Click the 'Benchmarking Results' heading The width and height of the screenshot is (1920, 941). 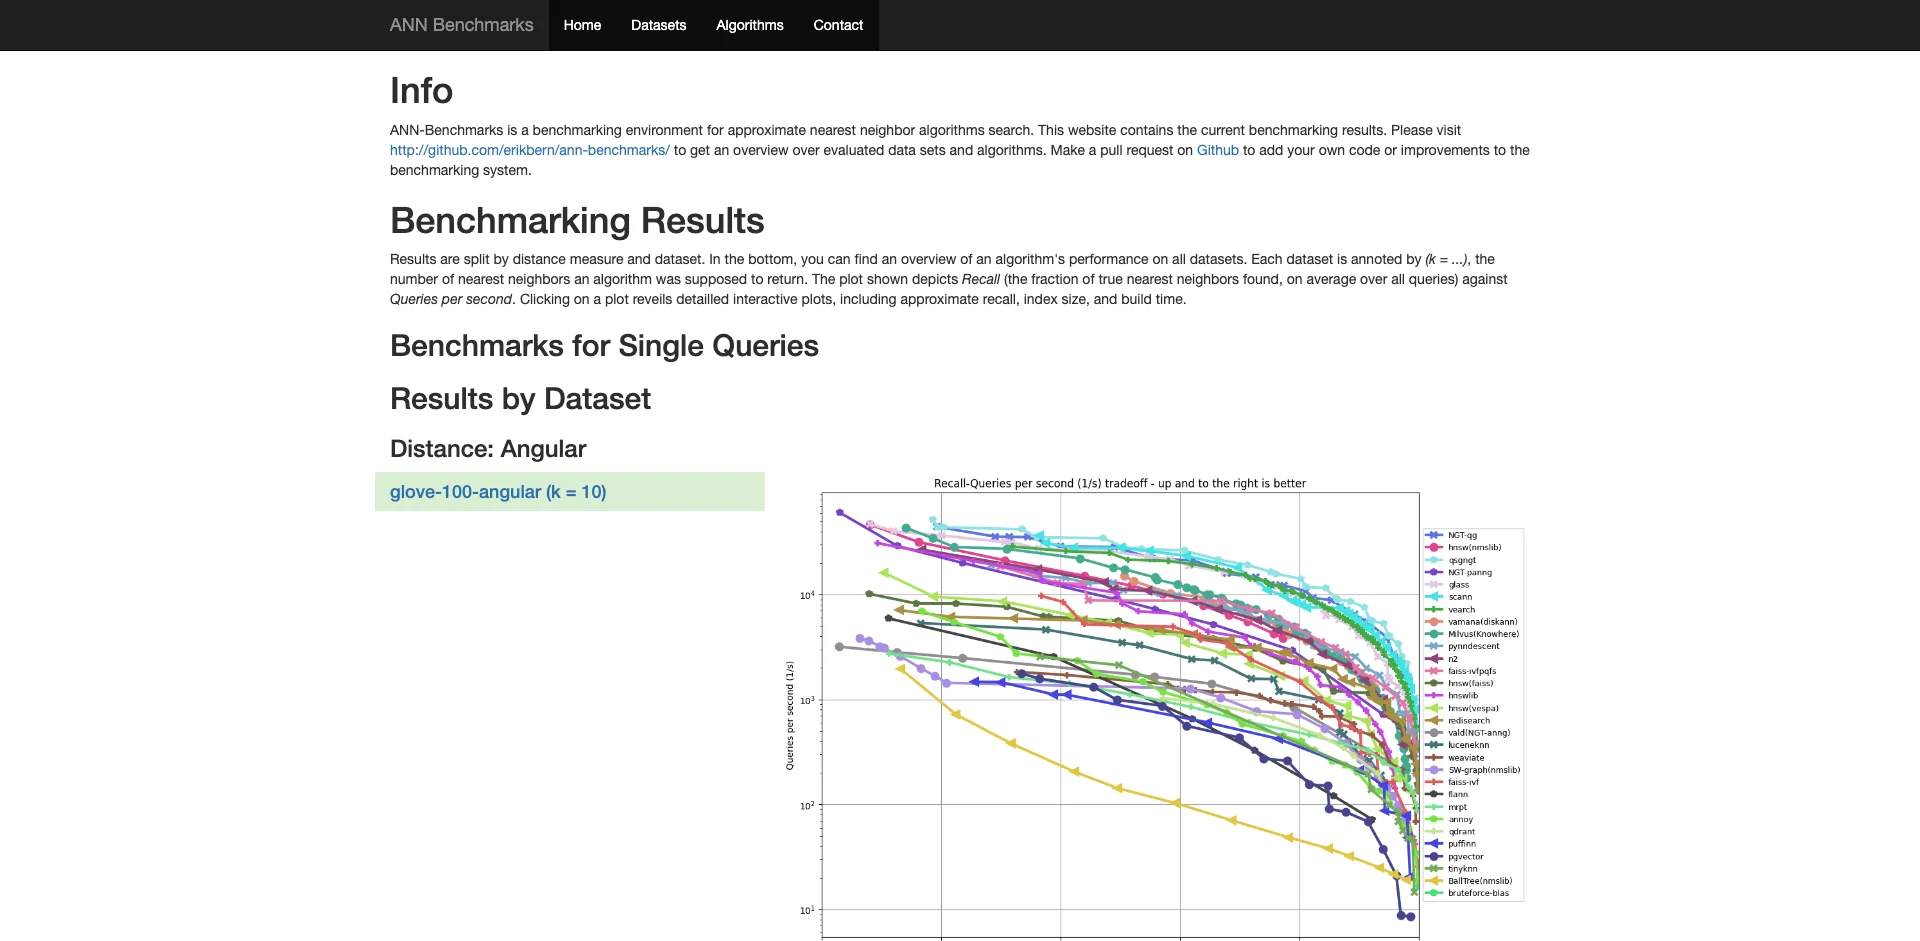tap(577, 221)
